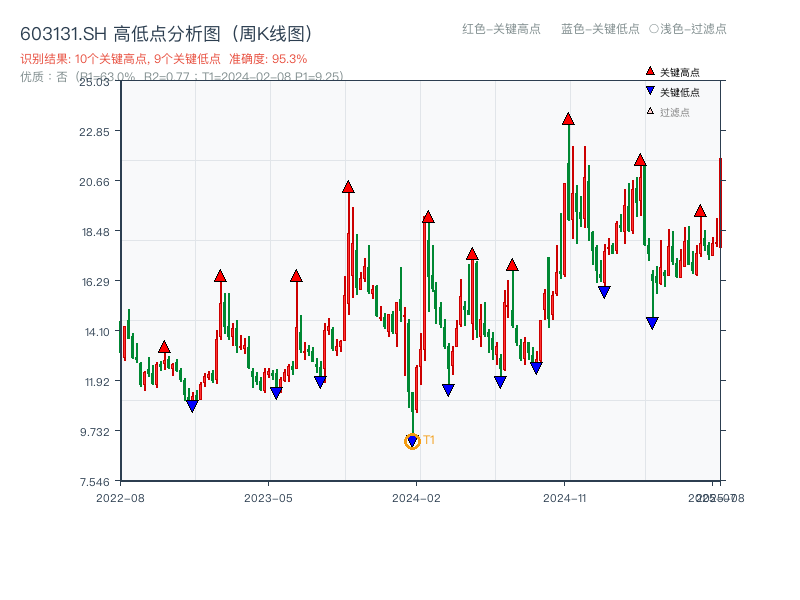Toggle the 红色-关键高点 legend entry
This screenshot has width=800, height=600.
coord(500,30)
